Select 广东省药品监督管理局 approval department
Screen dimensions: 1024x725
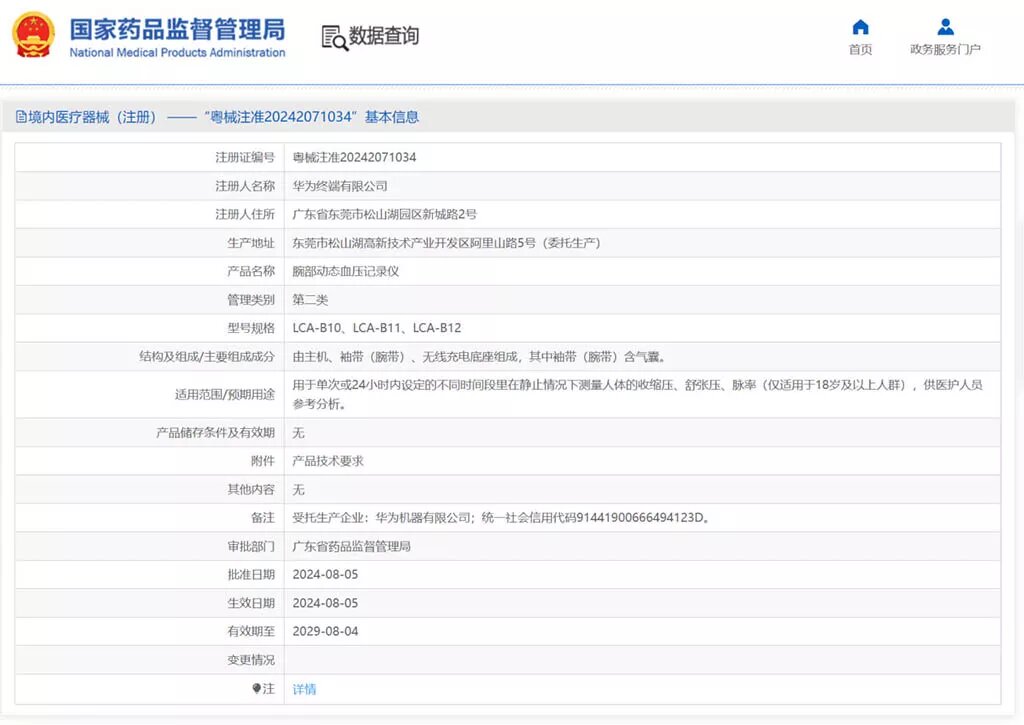(351, 546)
